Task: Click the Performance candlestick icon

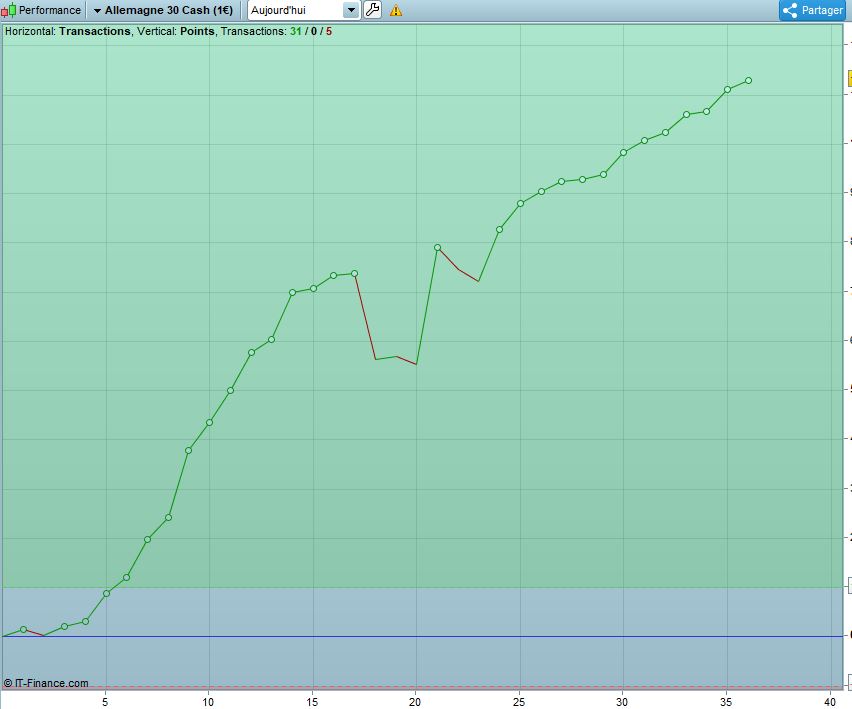Action: [9, 10]
